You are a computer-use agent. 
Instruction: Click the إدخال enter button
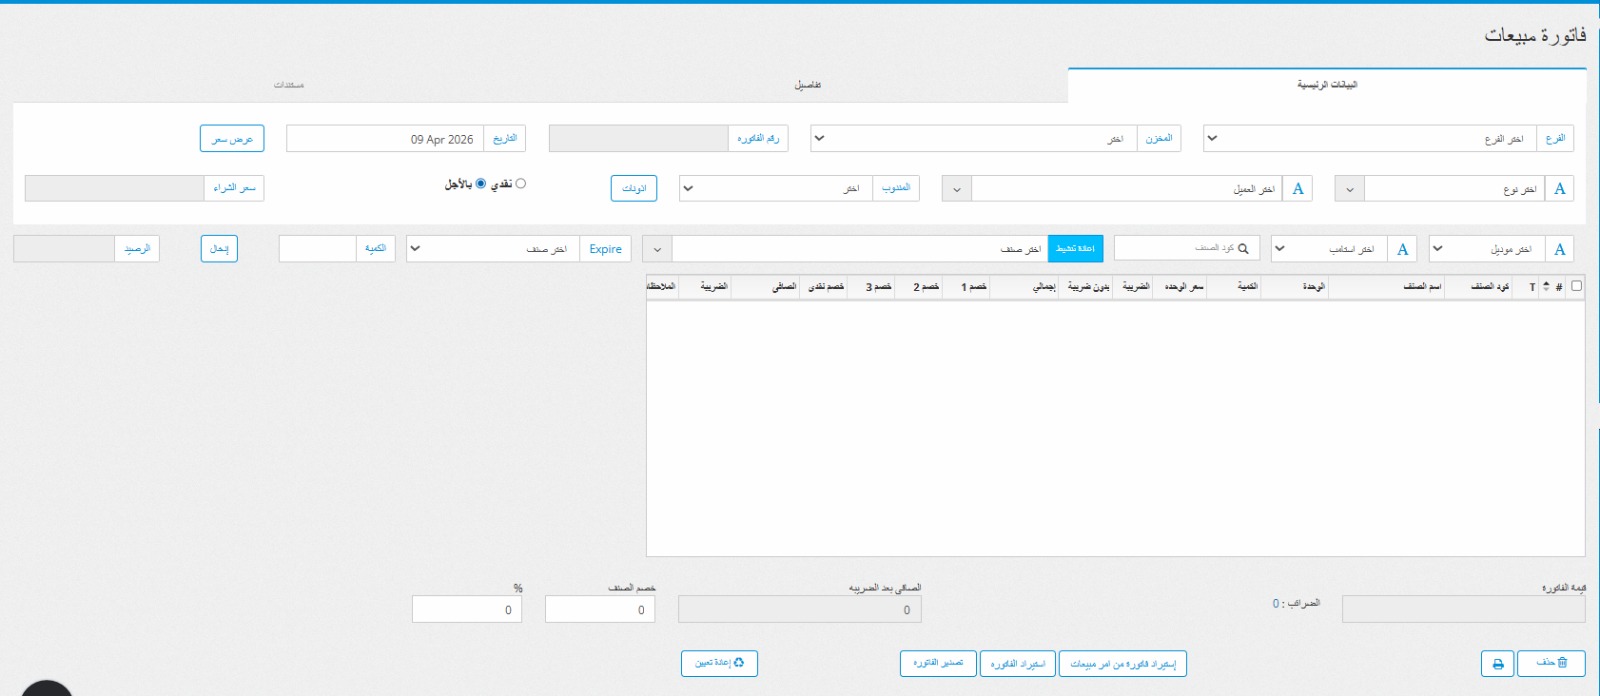pos(219,249)
